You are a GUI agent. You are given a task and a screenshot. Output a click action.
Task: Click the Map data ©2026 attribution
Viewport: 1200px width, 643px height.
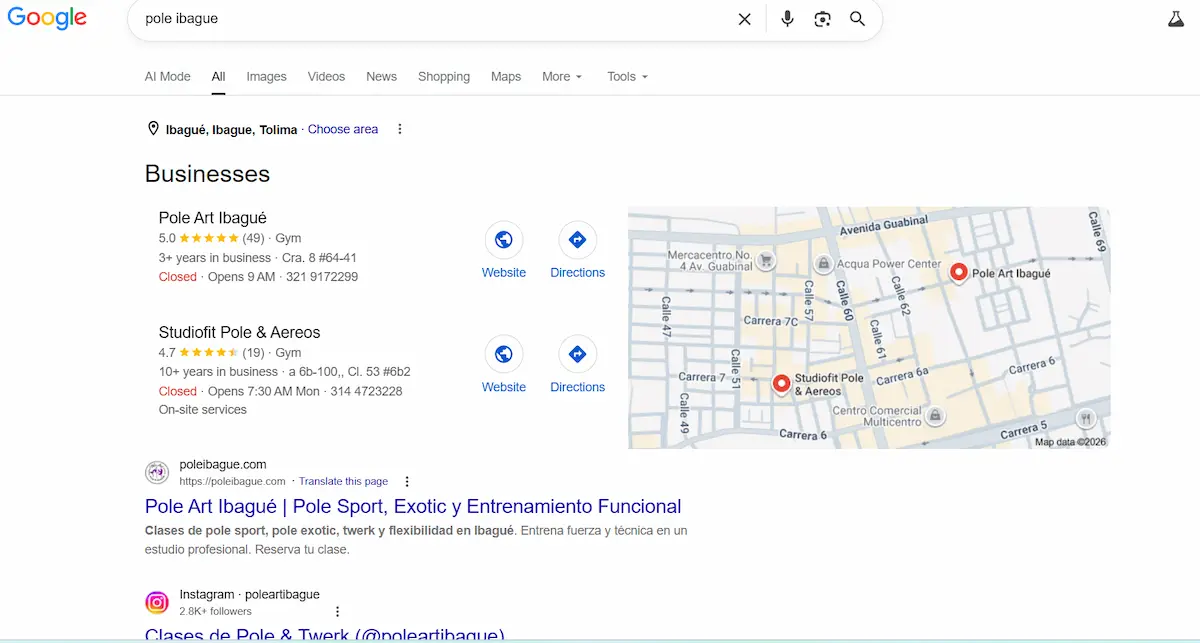click(x=1070, y=442)
